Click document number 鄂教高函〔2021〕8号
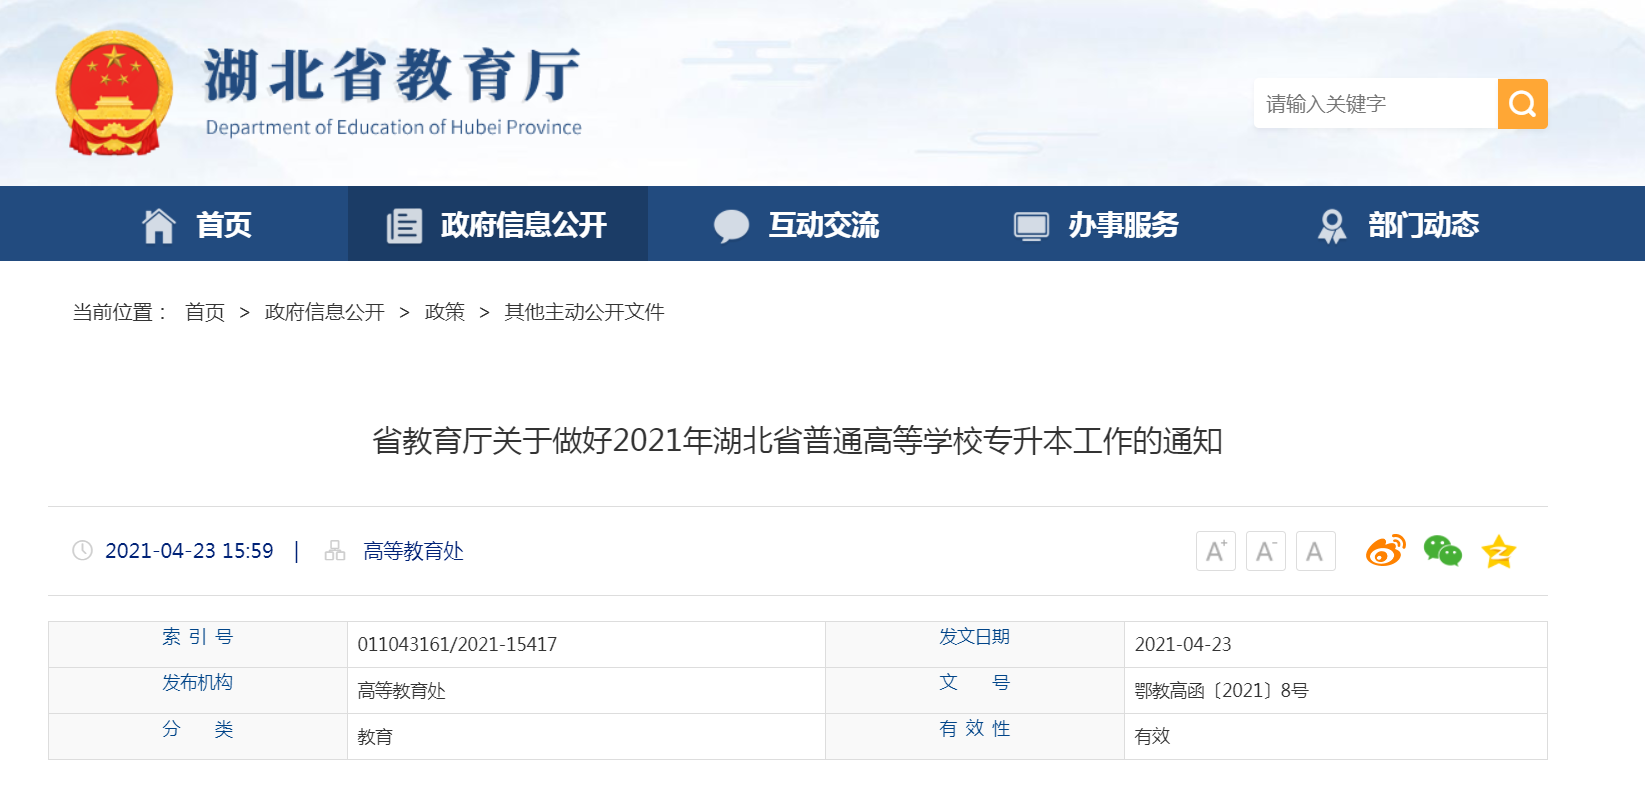 click(1221, 691)
